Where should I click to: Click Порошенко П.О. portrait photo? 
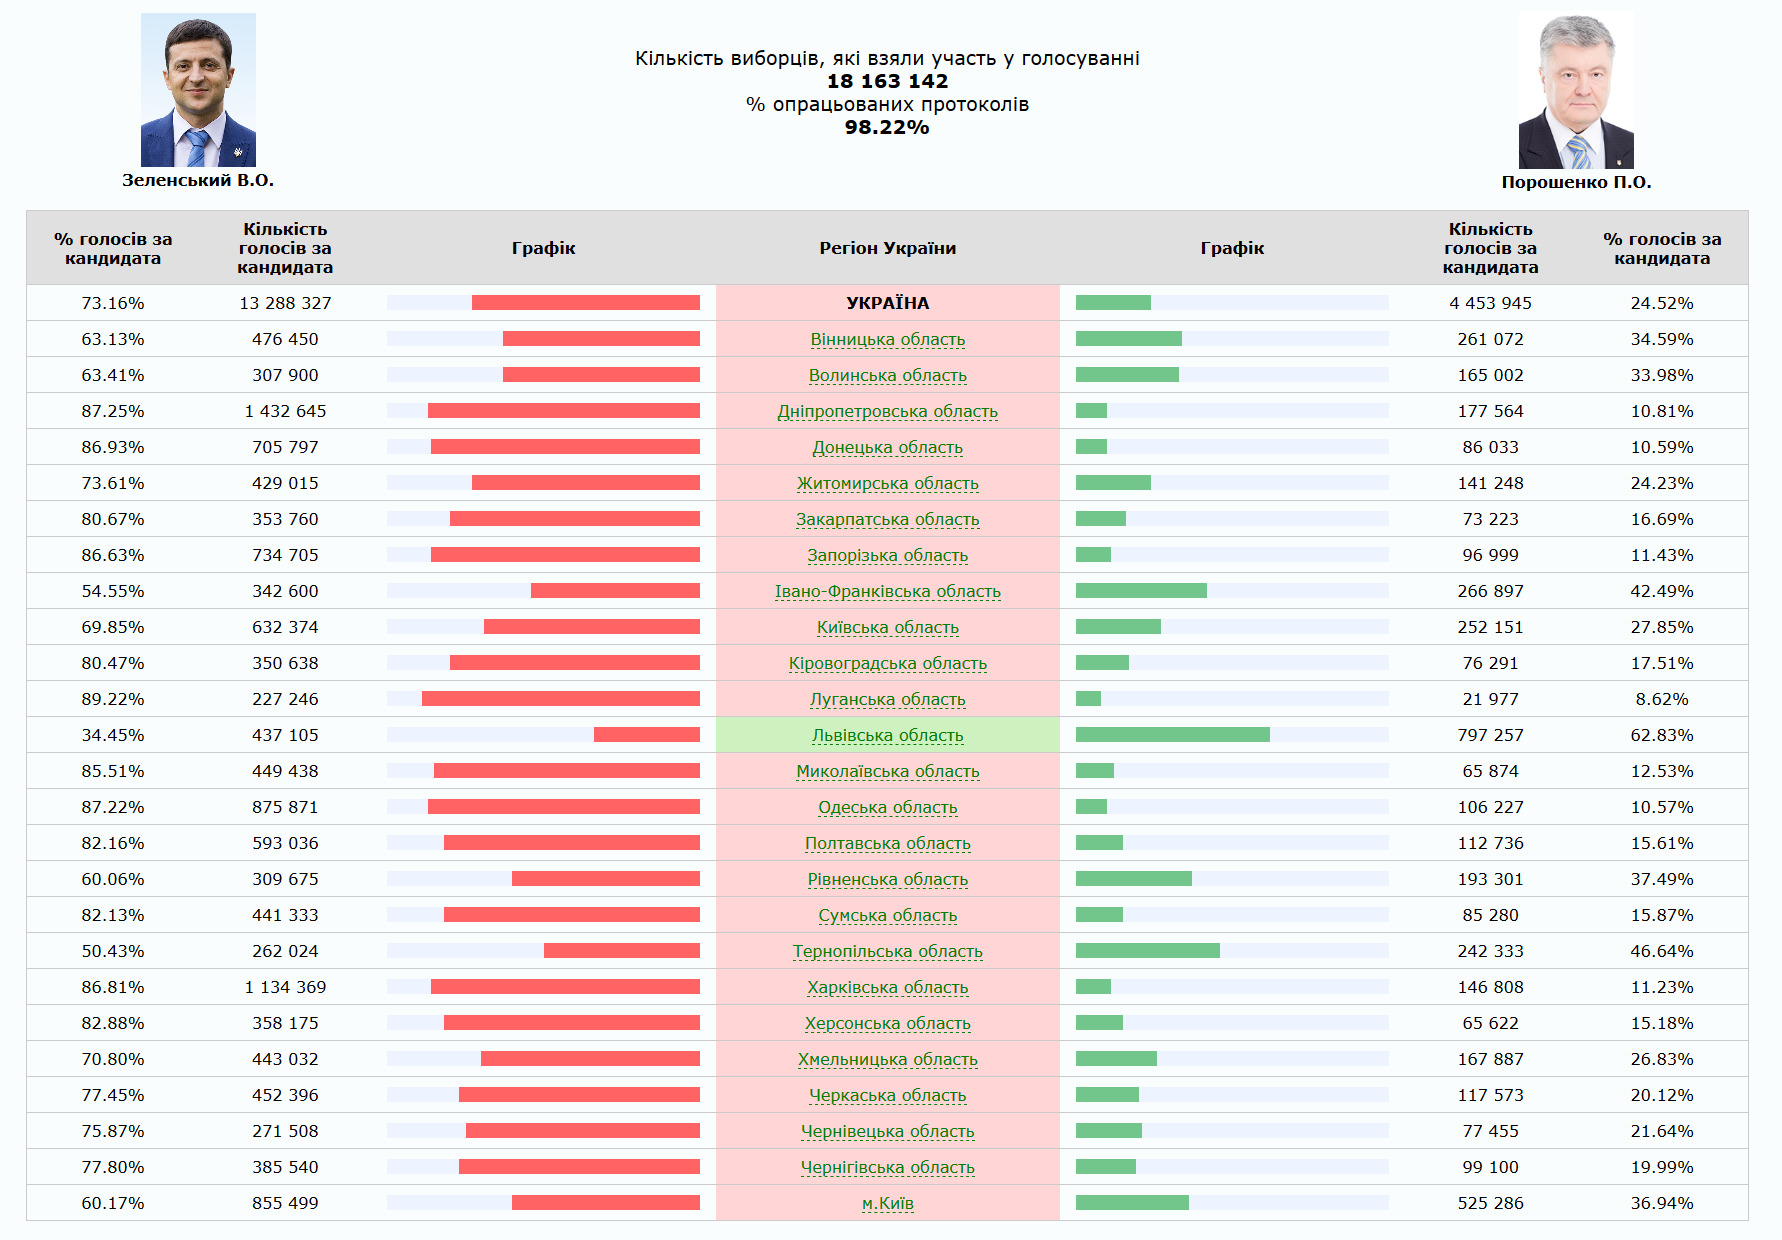[x=1576, y=90]
